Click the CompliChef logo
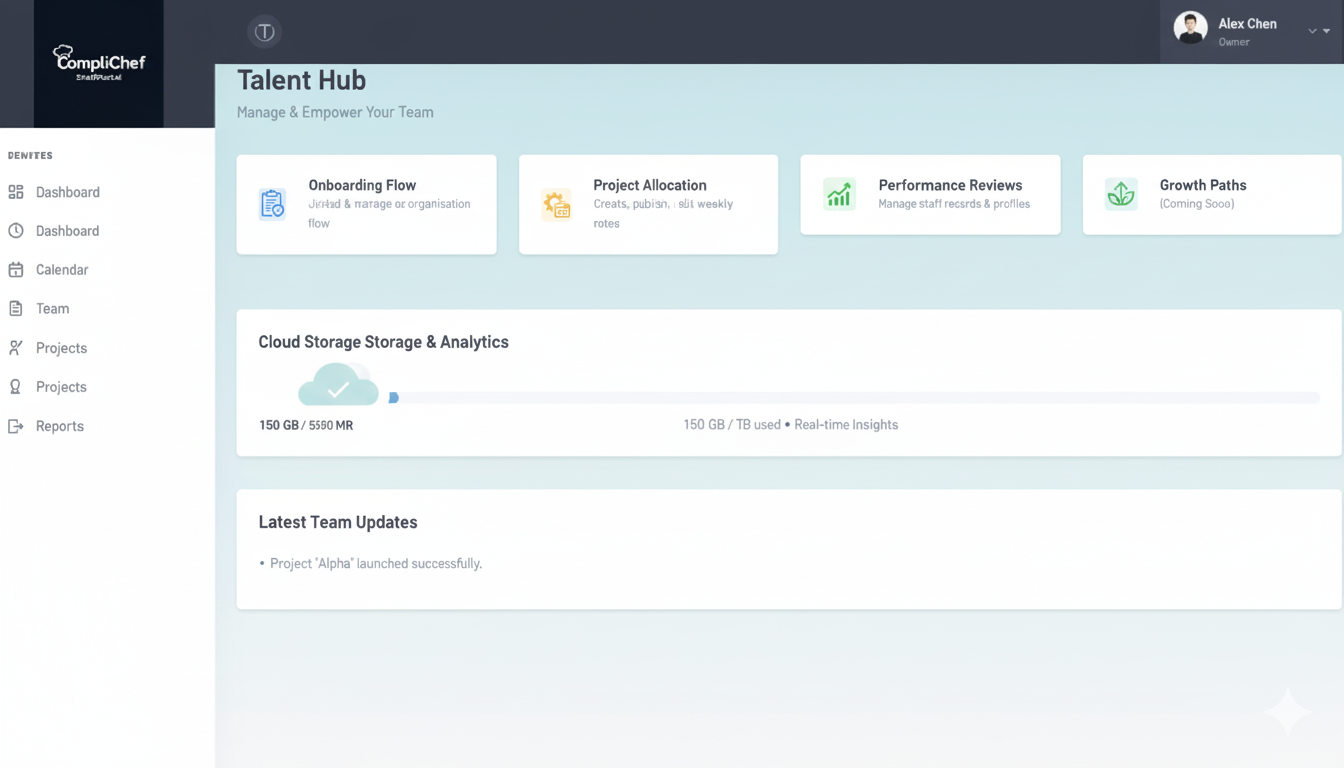Viewport: 1344px width, 768px height. pyautogui.click(x=99, y=64)
